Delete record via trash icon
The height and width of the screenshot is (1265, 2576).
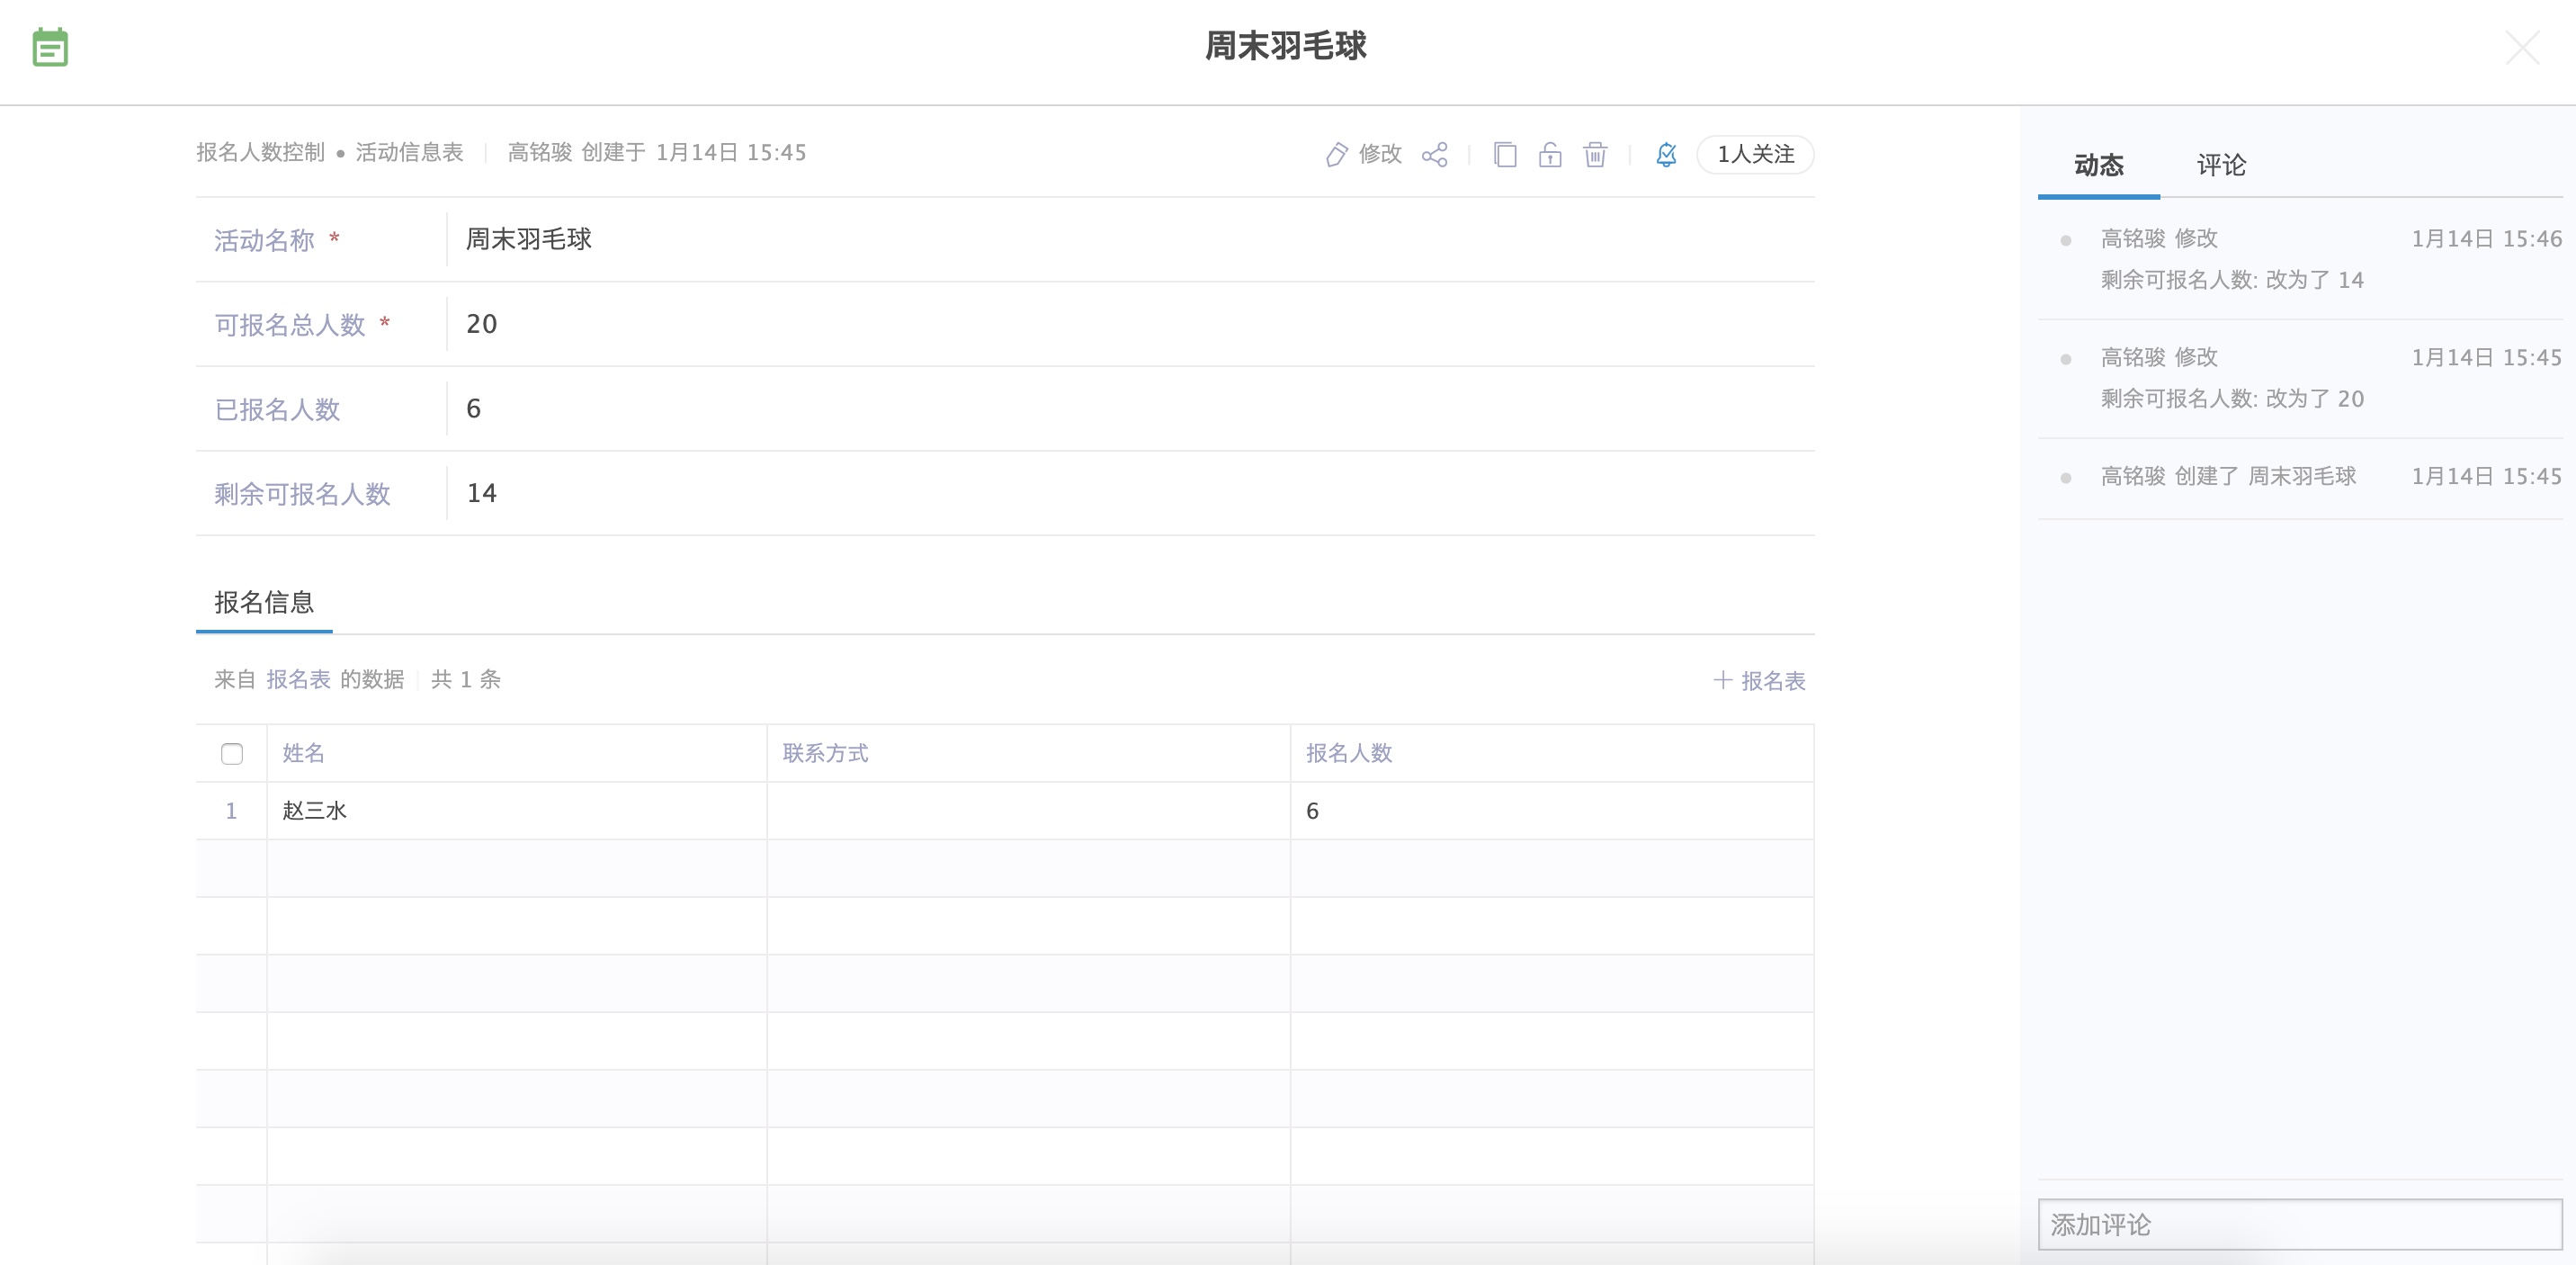point(1595,154)
